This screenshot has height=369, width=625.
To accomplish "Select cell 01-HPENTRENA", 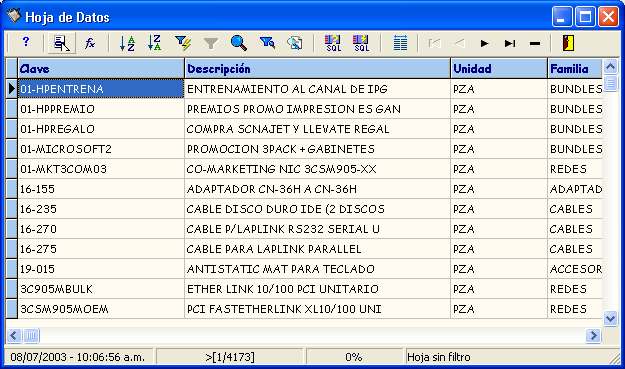I will pos(101,89).
